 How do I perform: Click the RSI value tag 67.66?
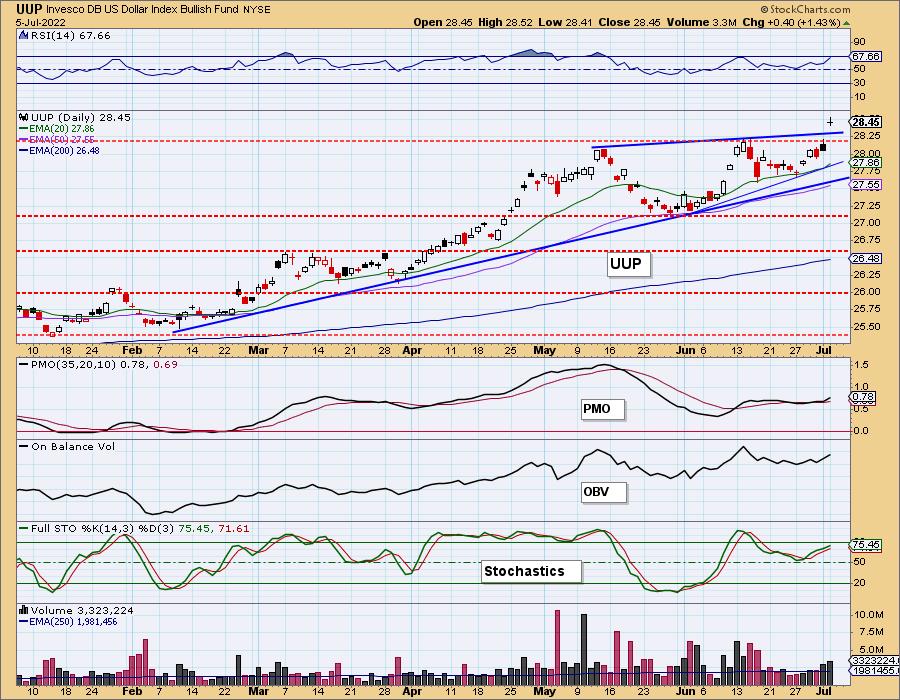(866, 56)
